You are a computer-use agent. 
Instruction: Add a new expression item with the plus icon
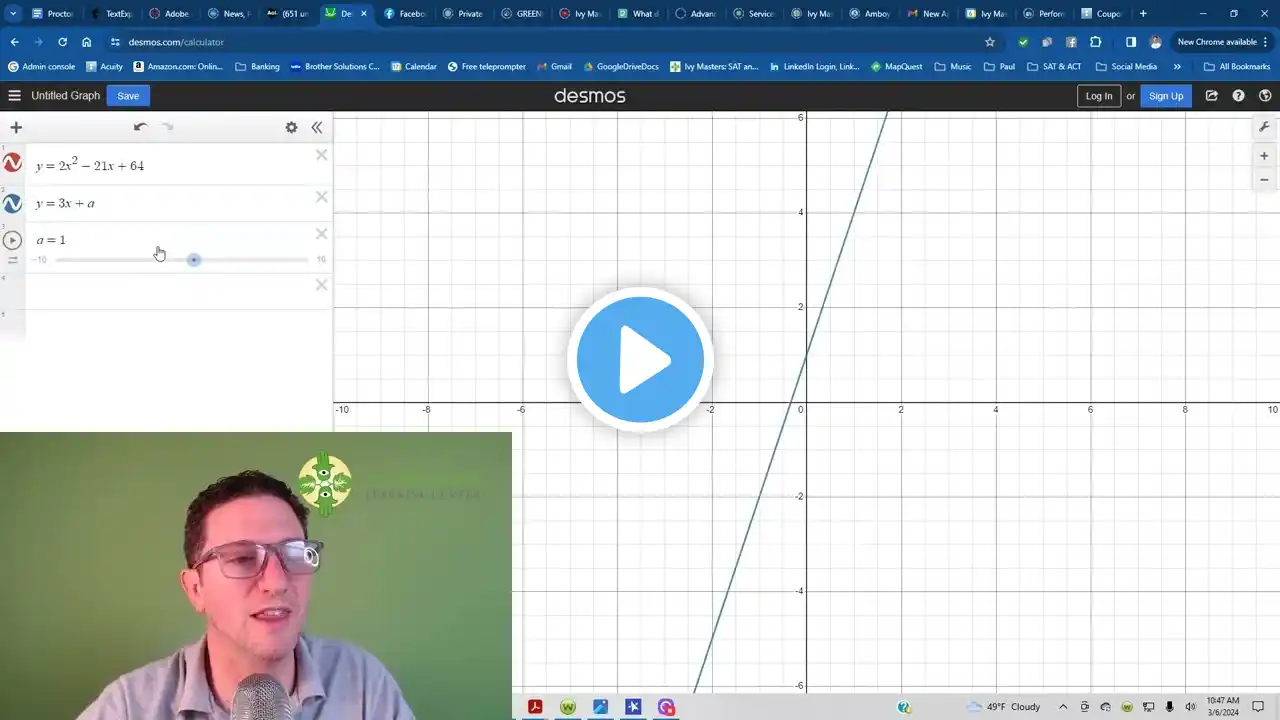pyautogui.click(x=16, y=127)
